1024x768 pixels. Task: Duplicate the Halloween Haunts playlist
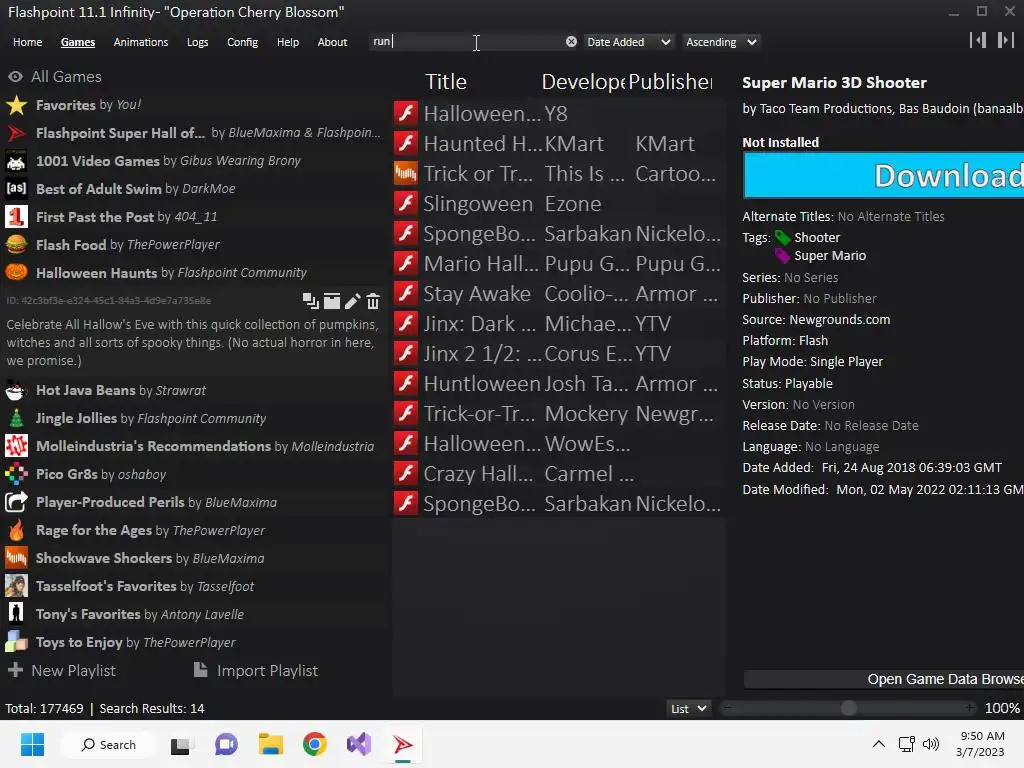[310, 301]
